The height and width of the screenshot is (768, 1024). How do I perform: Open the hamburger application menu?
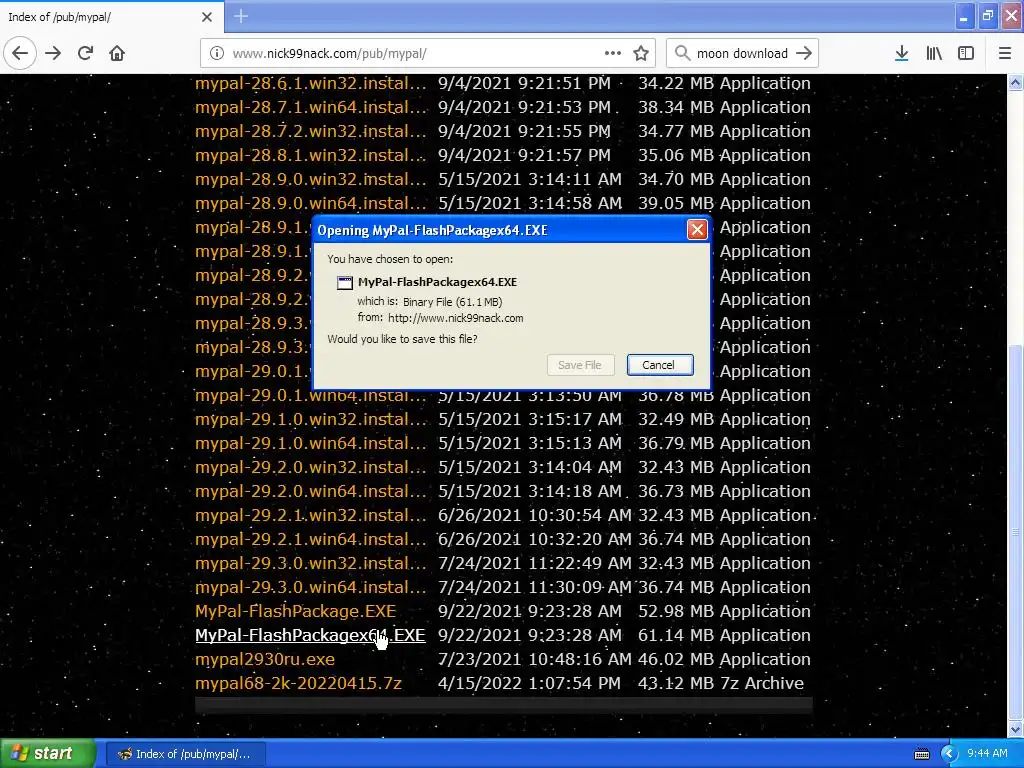(1004, 53)
